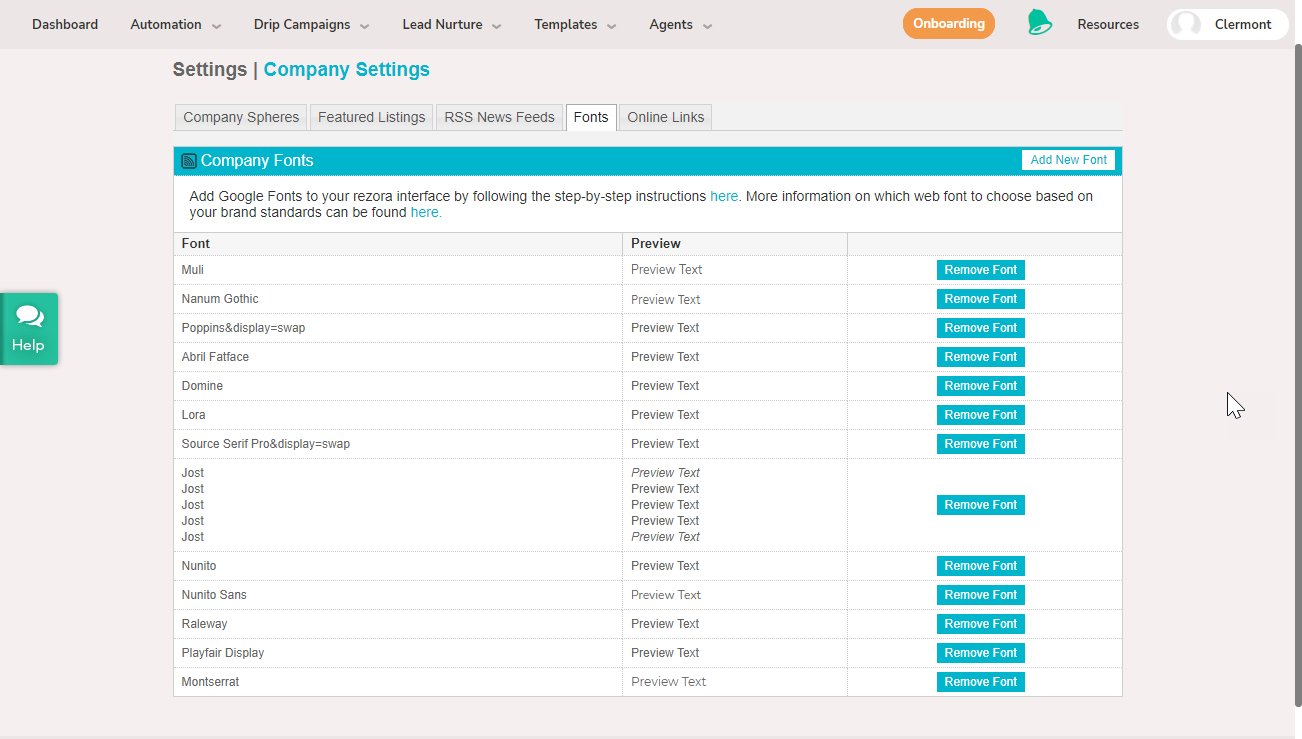Remove the Poppins&display=swap font
The height and width of the screenshot is (739, 1302).
[x=981, y=328]
